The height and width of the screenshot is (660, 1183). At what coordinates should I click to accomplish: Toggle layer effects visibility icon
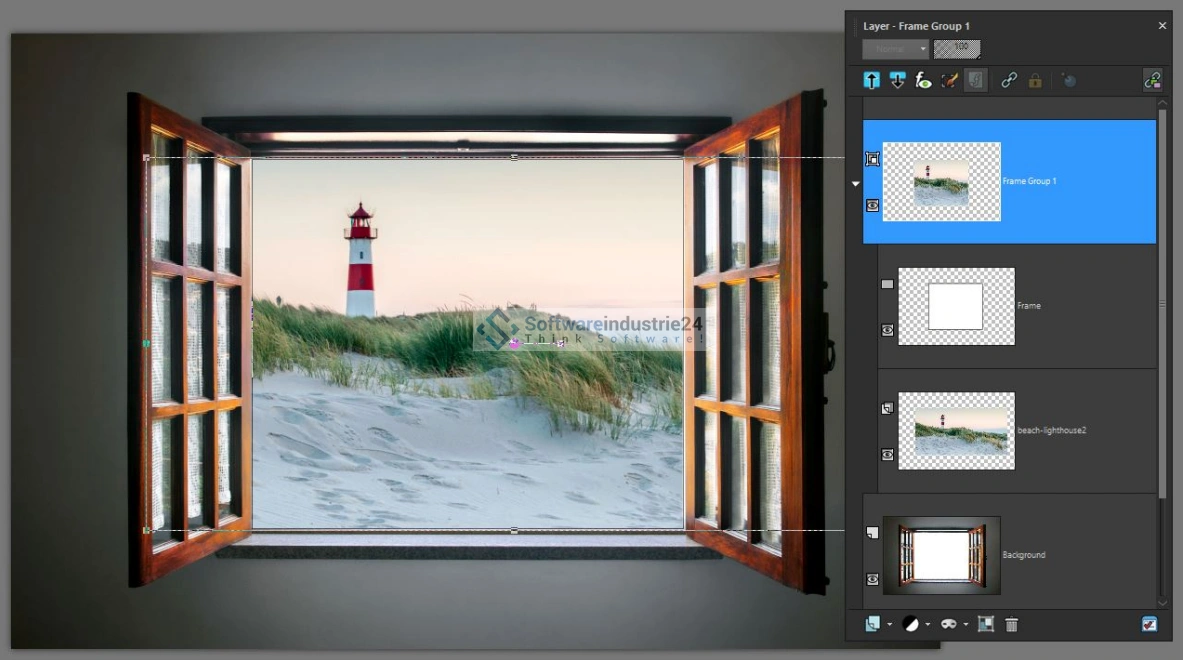pyautogui.click(x=923, y=81)
